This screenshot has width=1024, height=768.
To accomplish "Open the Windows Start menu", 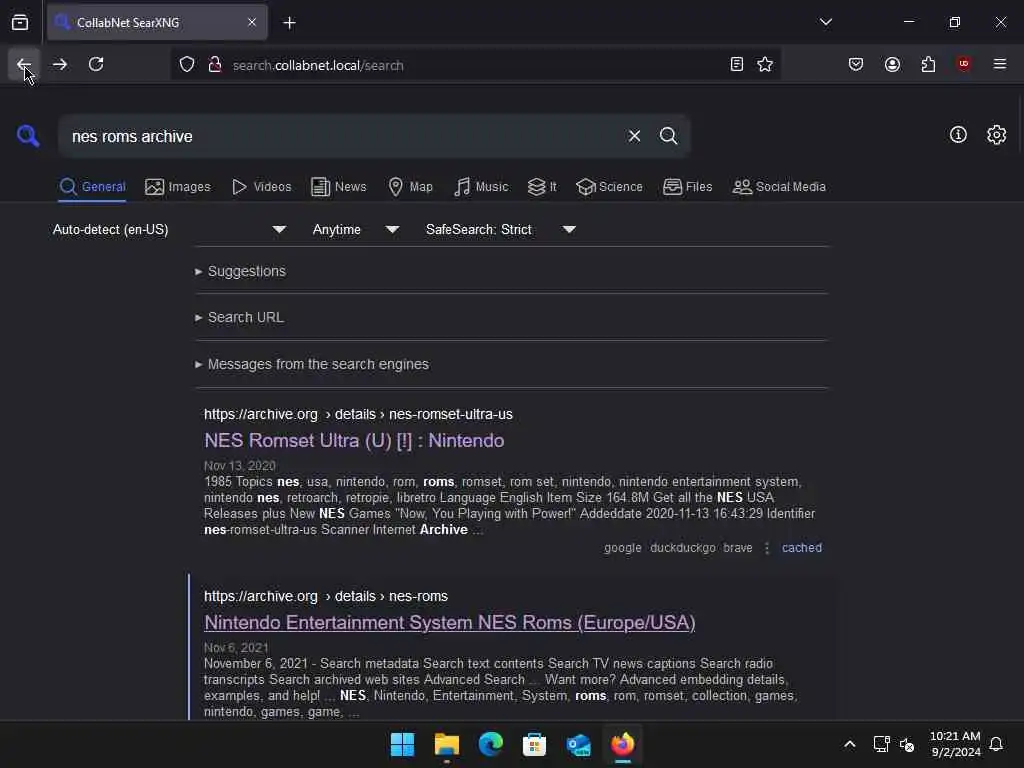I will (x=402, y=744).
